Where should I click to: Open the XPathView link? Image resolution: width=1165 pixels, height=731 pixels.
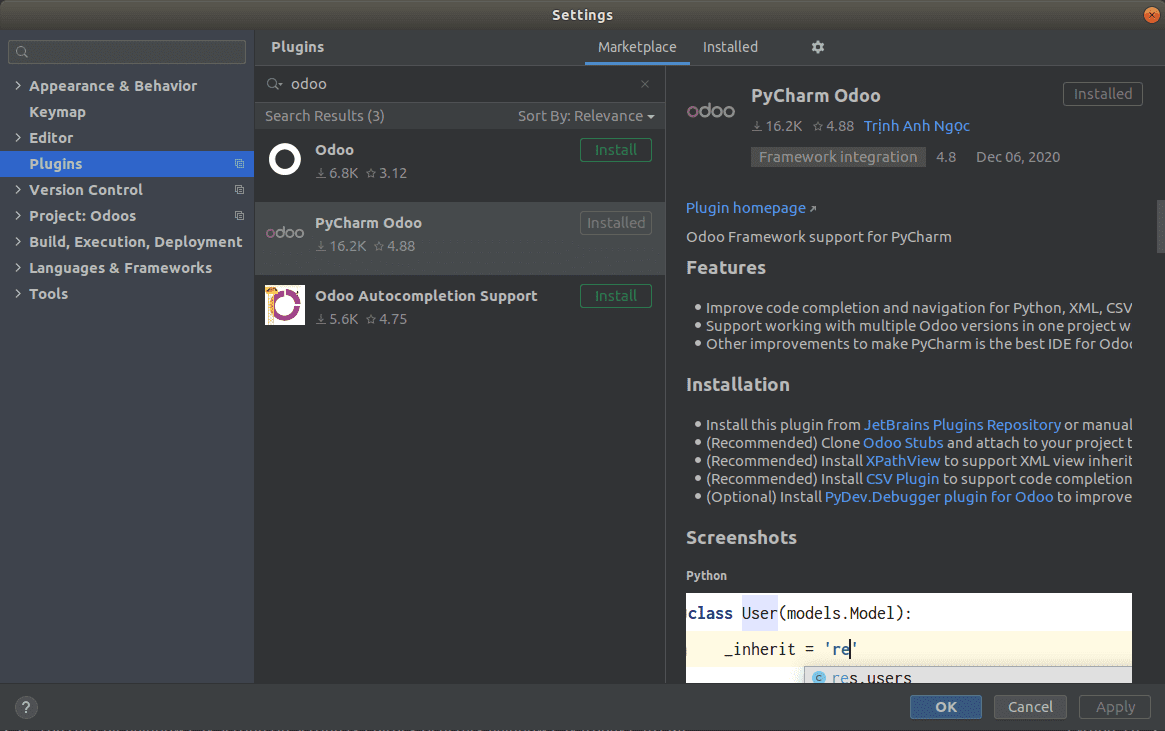point(903,461)
